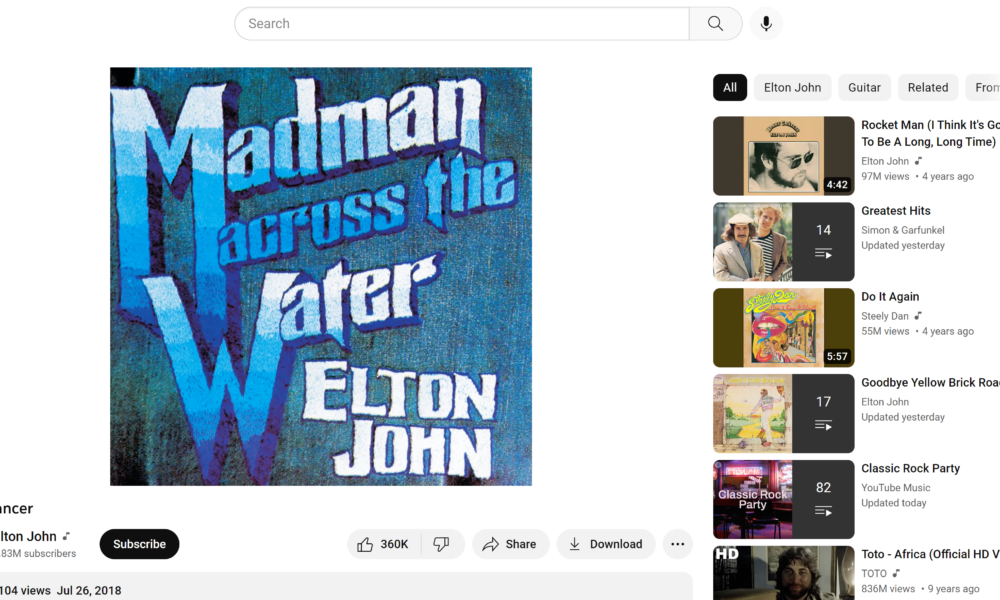The image size is (1000, 600).
Task: Open Do It Again video thumbnail
Action: point(784,328)
